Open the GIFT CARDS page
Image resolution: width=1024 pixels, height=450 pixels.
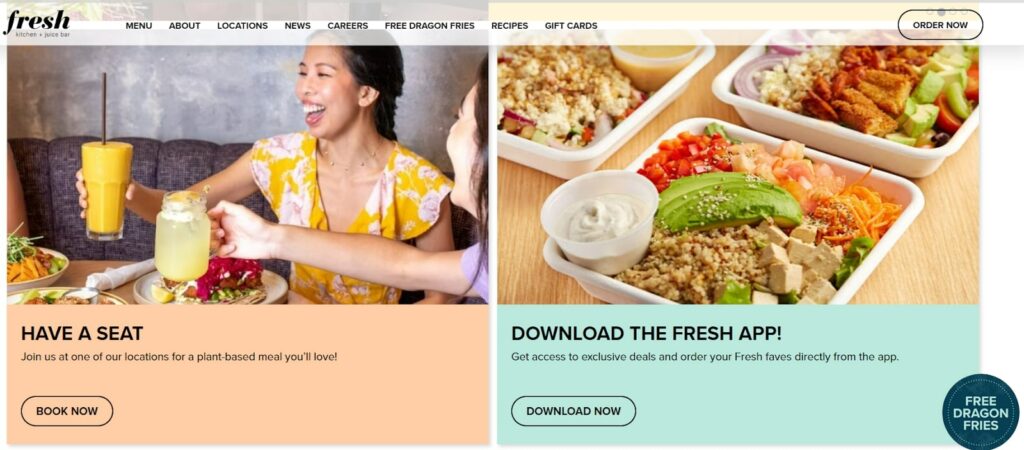pyautogui.click(x=571, y=25)
